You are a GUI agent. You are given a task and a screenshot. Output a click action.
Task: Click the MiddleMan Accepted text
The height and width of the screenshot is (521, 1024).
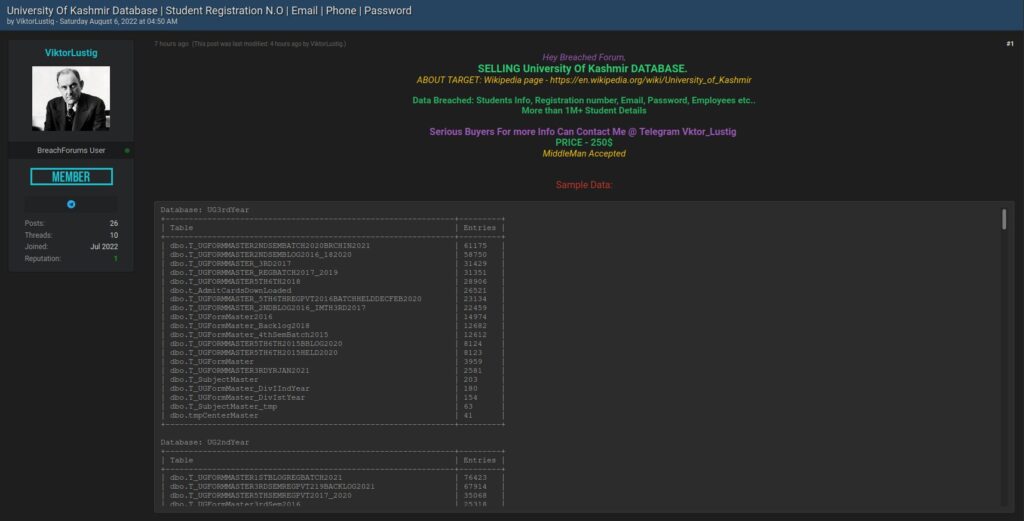(x=584, y=154)
